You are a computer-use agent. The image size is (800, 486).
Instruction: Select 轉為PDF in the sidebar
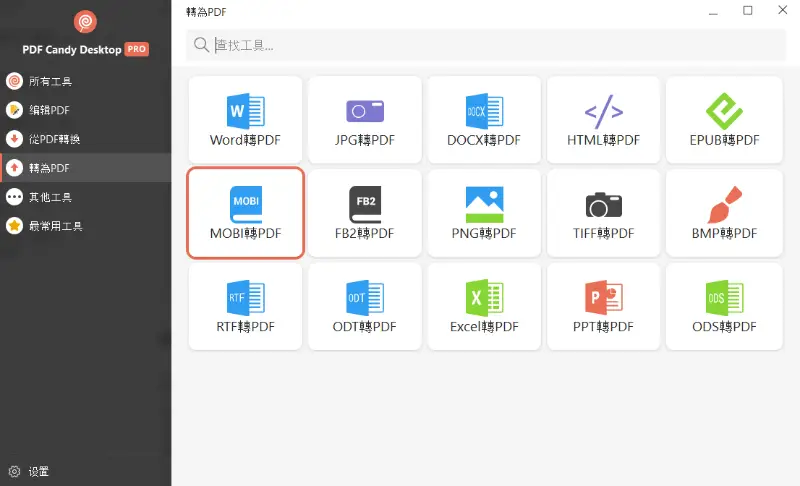pyautogui.click(x=86, y=168)
